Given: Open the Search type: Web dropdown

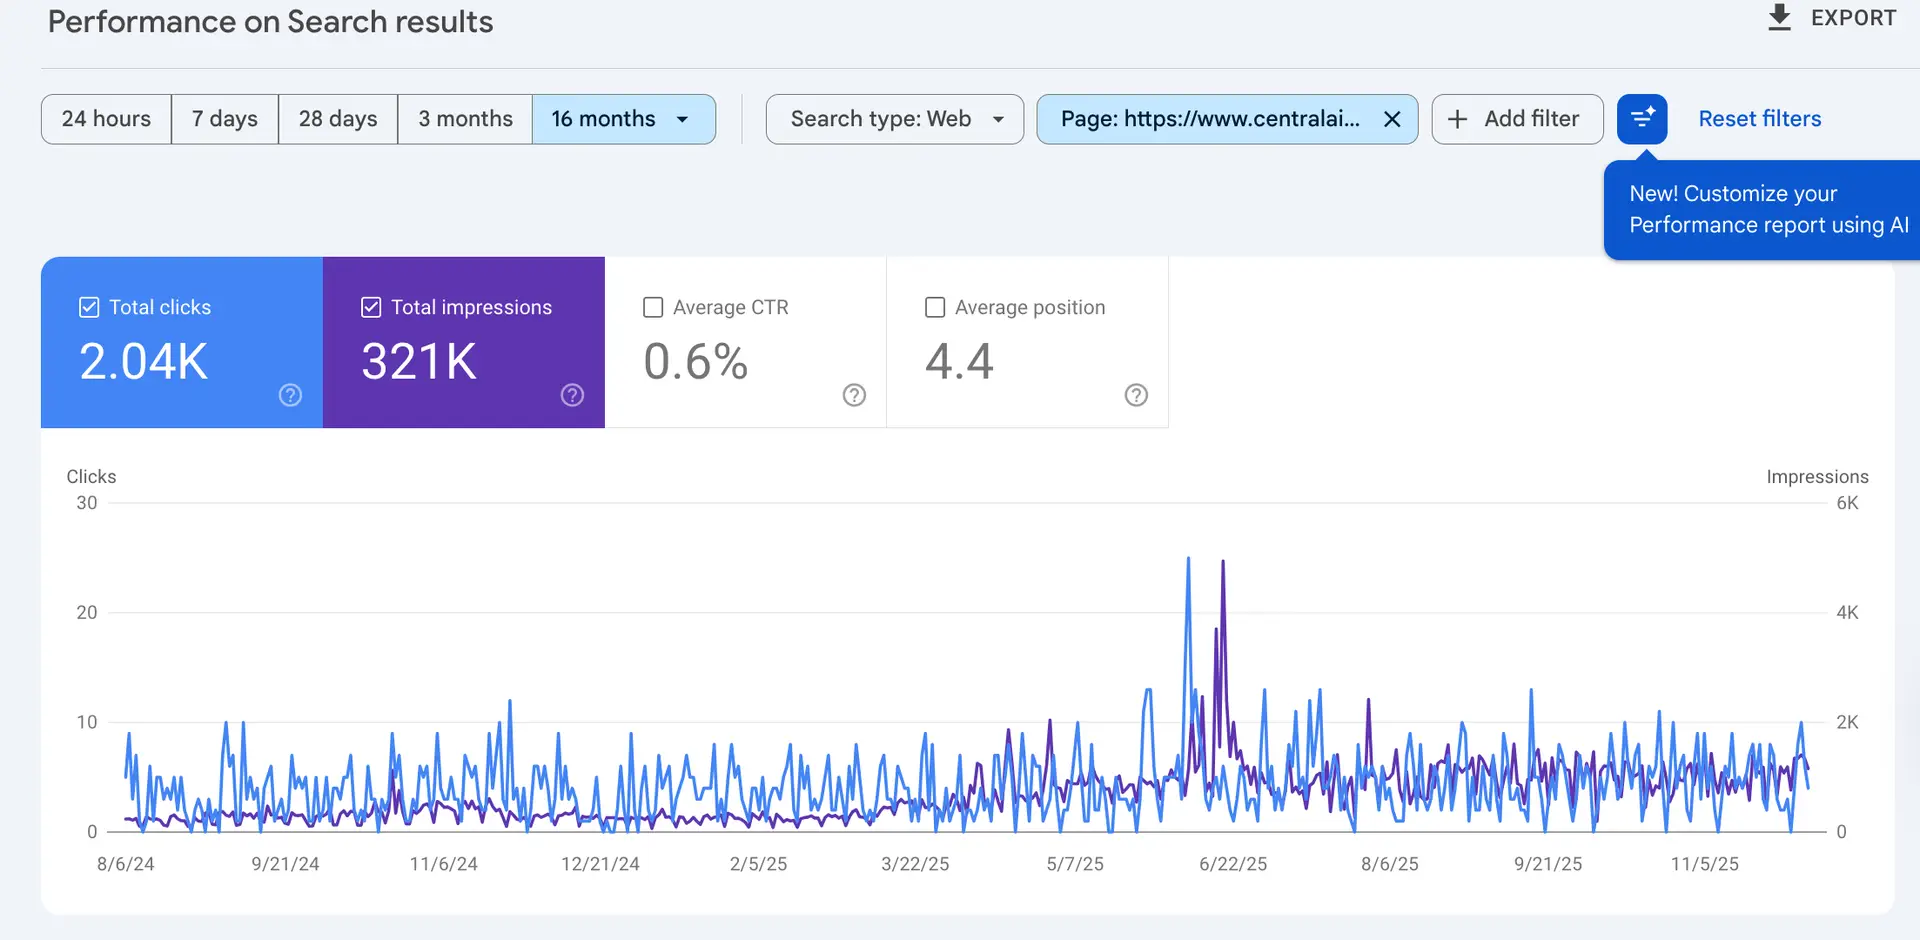Looking at the screenshot, I should pyautogui.click(x=895, y=119).
